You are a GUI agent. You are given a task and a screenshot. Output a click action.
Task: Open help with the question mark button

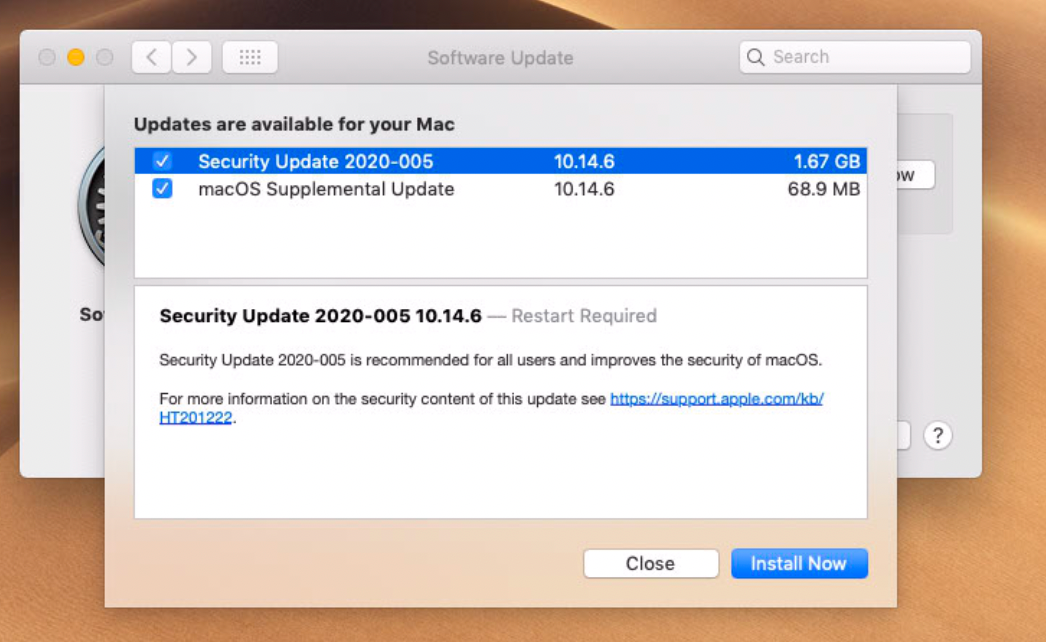pyautogui.click(x=937, y=436)
